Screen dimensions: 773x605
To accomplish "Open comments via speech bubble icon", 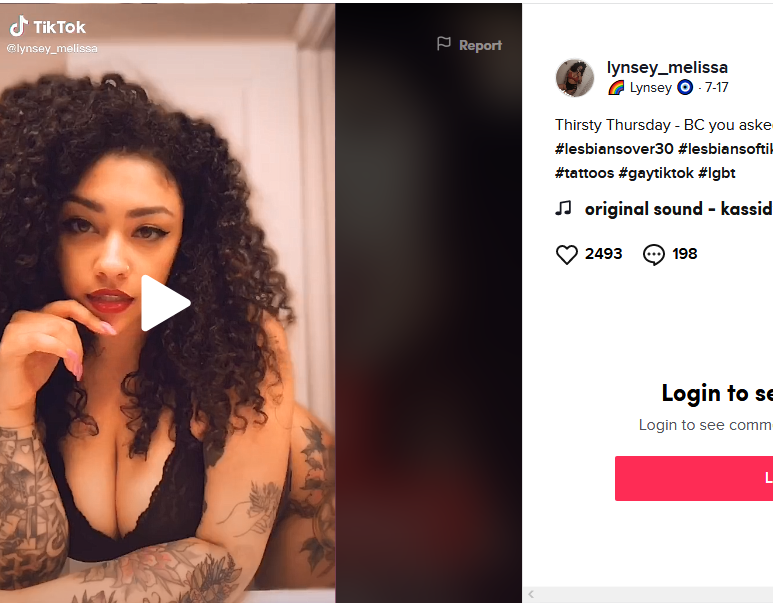I will tap(654, 255).
